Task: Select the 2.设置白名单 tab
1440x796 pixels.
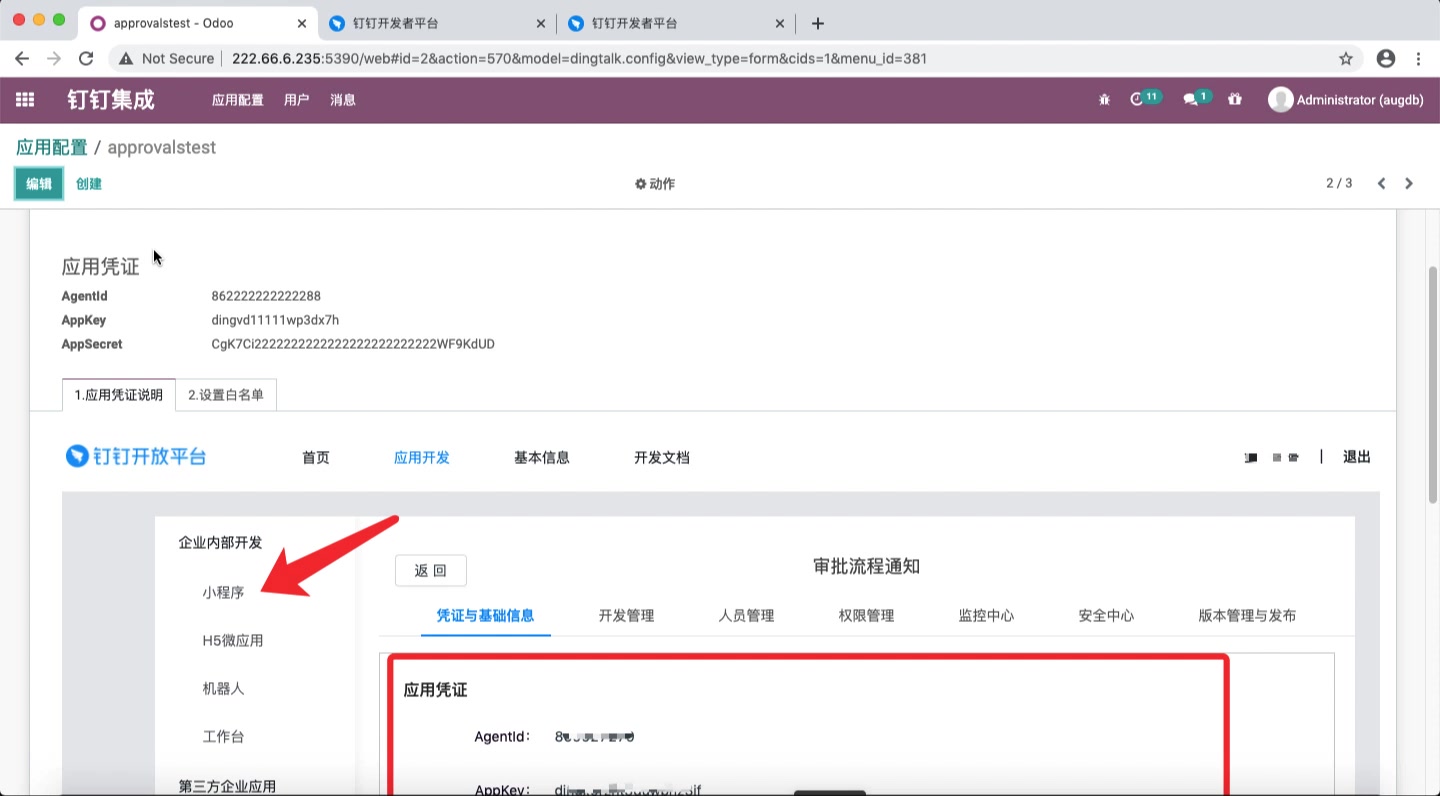Action: [226, 395]
